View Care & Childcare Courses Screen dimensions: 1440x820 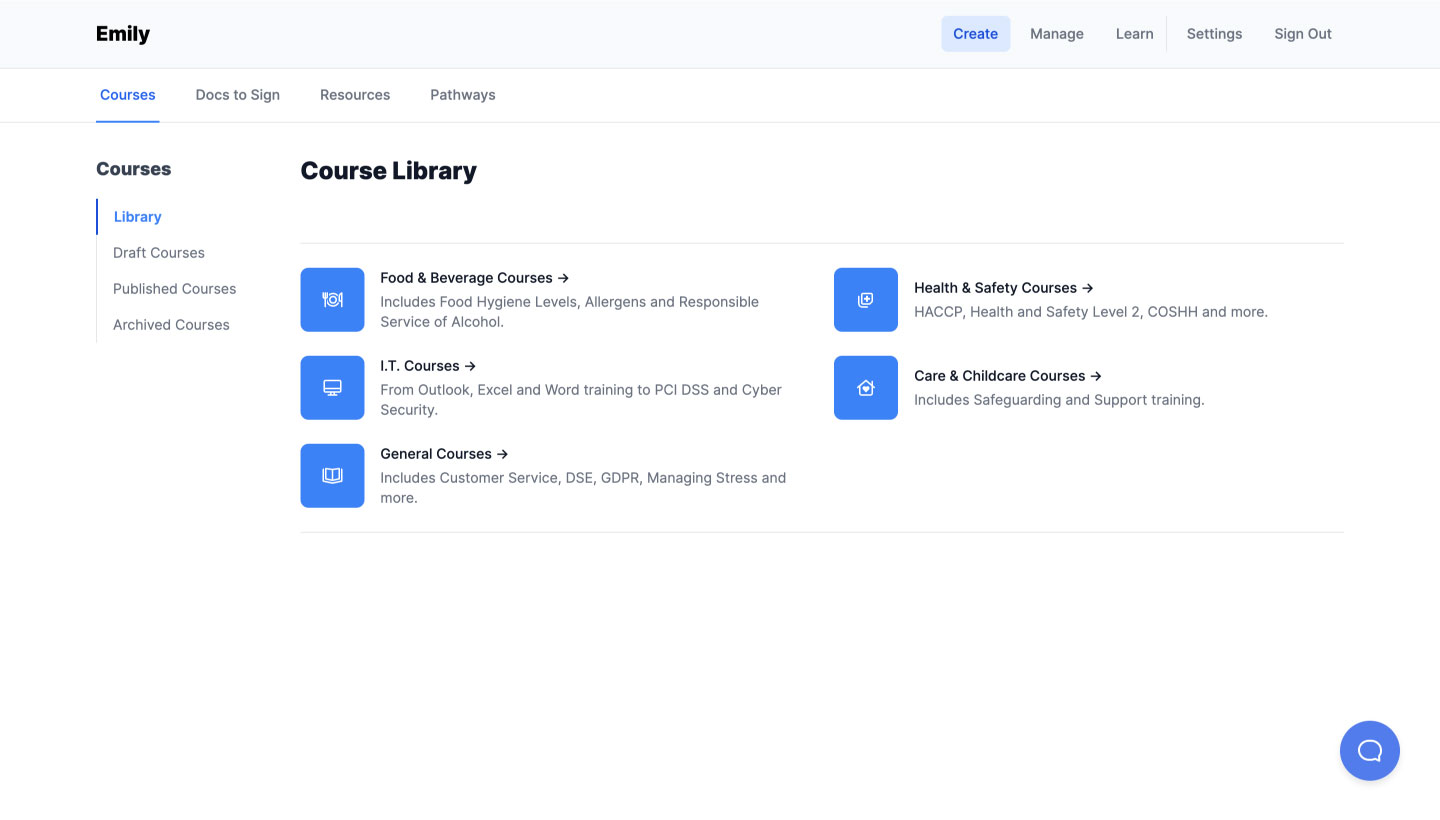1007,376
